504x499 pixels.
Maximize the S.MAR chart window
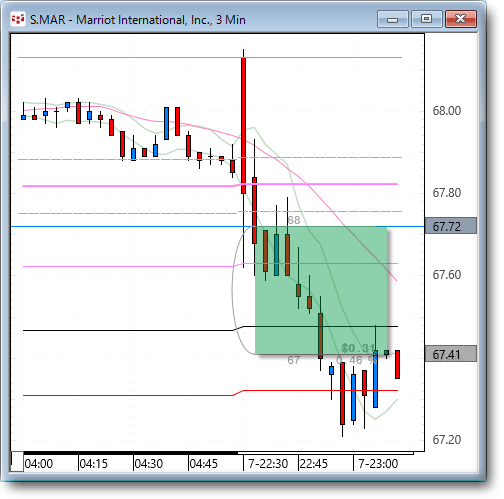(x=426, y=19)
